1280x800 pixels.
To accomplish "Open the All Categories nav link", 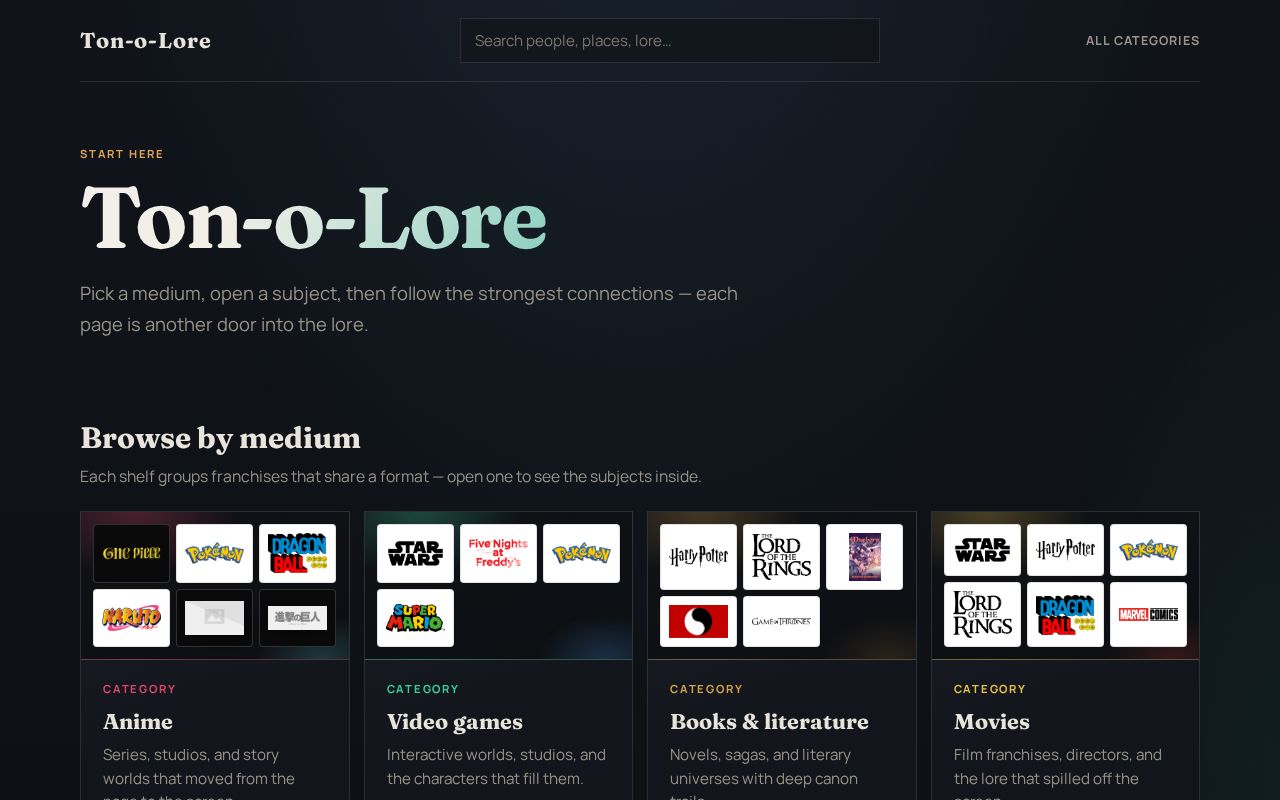I will [1142, 41].
